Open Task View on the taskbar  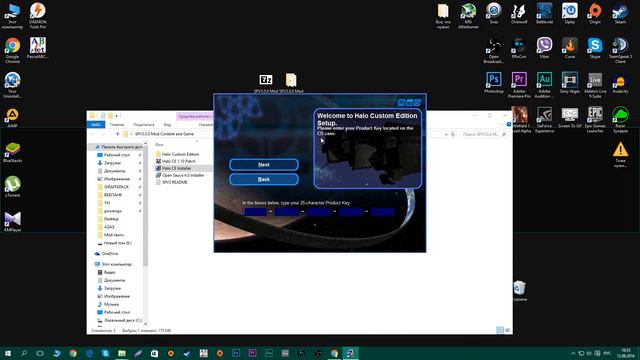pos(40,353)
